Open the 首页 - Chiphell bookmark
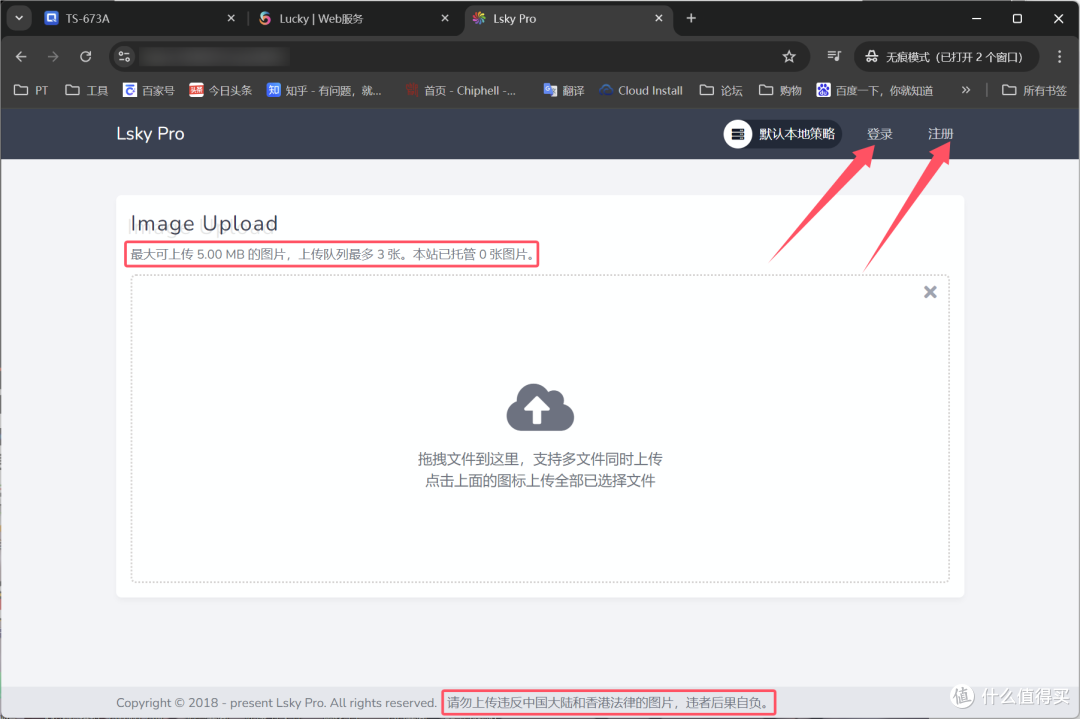This screenshot has width=1080, height=719. click(x=461, y=90)
